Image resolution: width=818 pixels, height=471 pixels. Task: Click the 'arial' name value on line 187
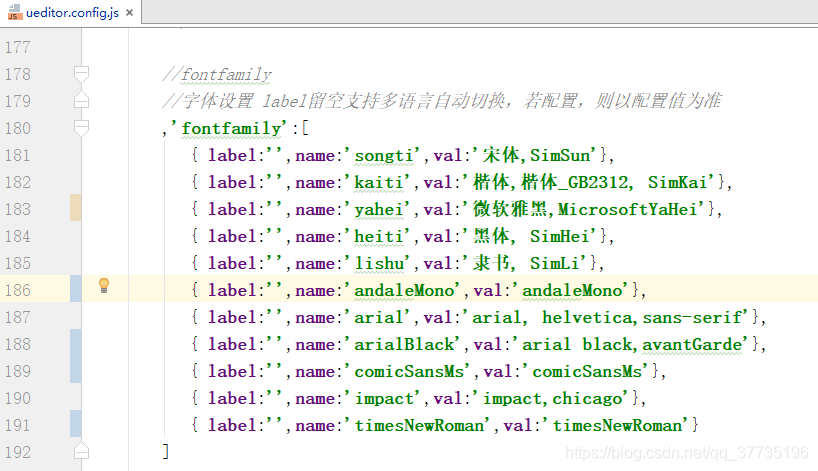tap(378, 318)
